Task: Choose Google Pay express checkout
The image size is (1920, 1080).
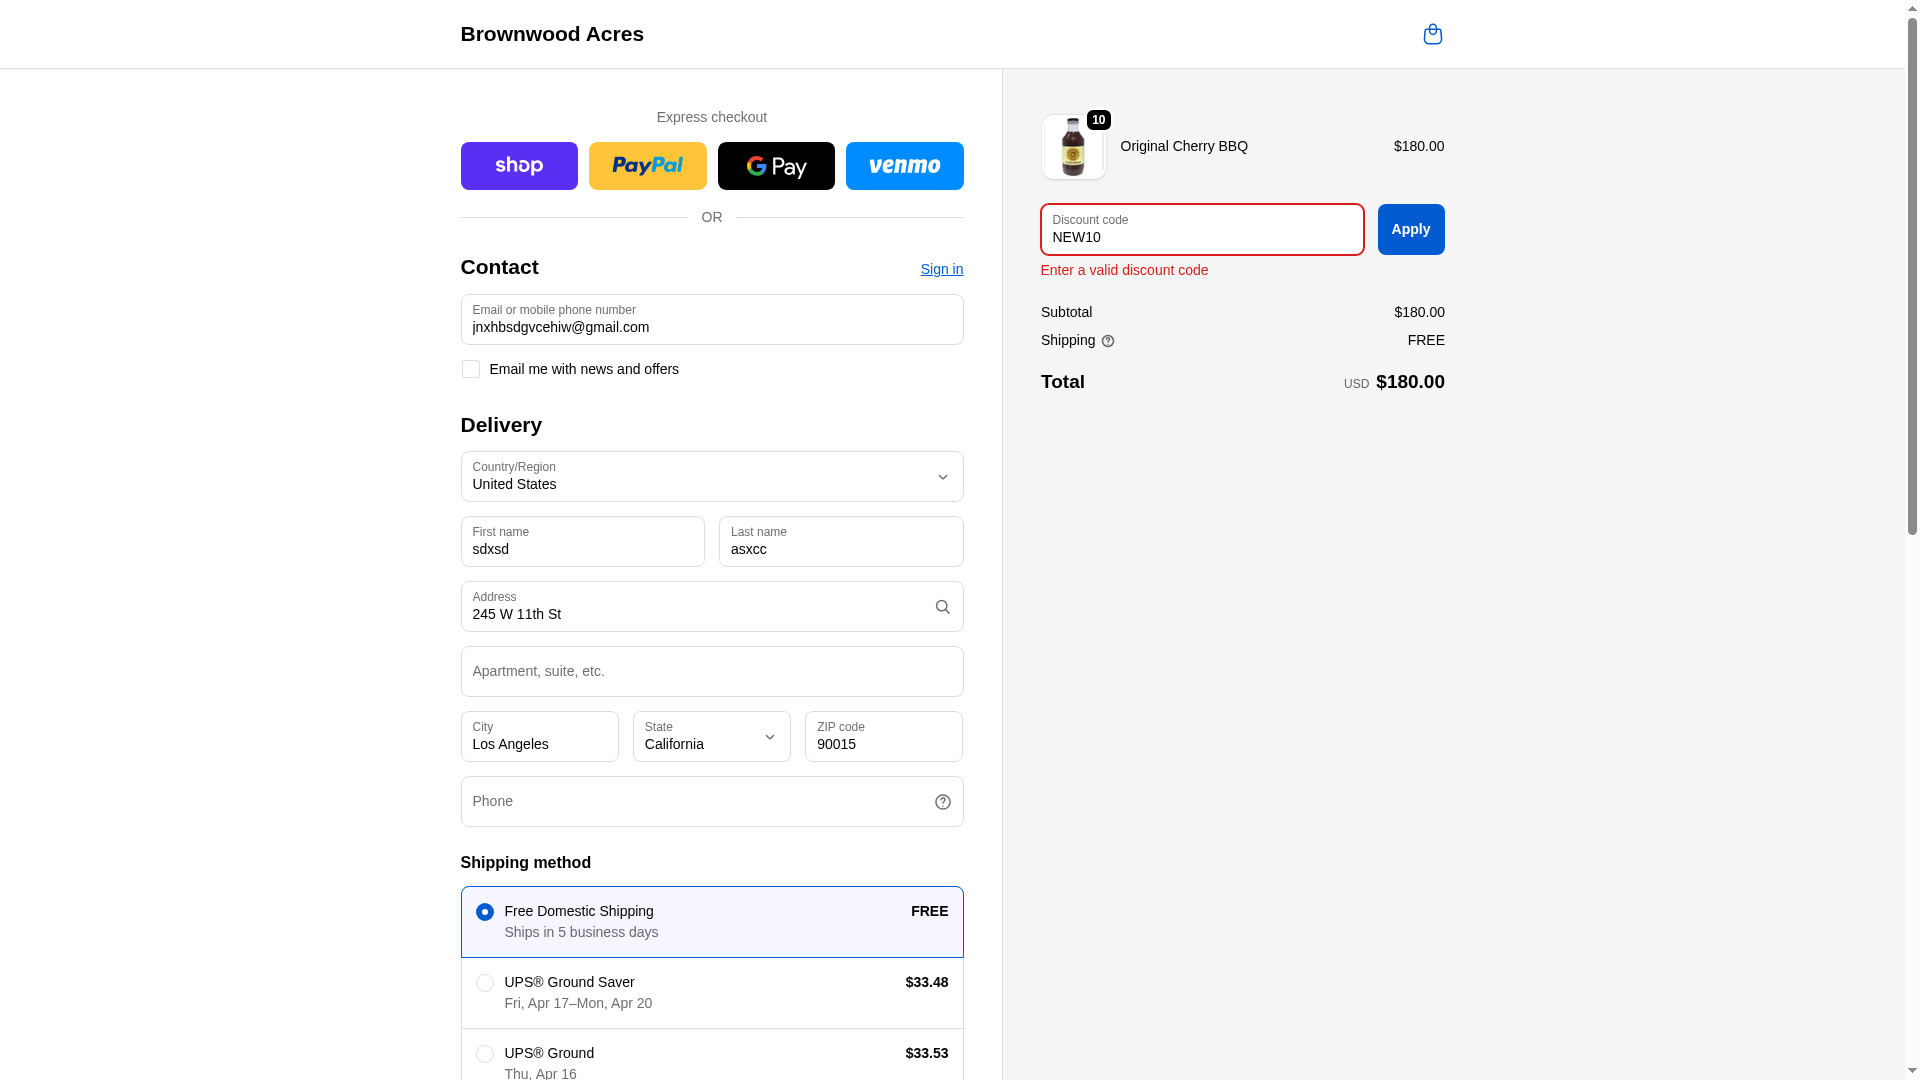Action: [776, 166]
